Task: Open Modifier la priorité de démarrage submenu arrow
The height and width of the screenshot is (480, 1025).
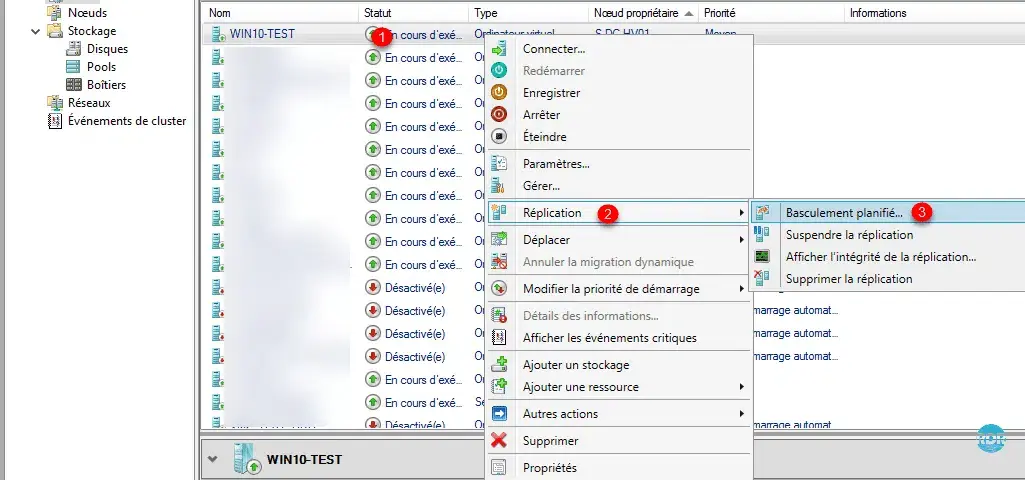Action: tap(741, 288)
